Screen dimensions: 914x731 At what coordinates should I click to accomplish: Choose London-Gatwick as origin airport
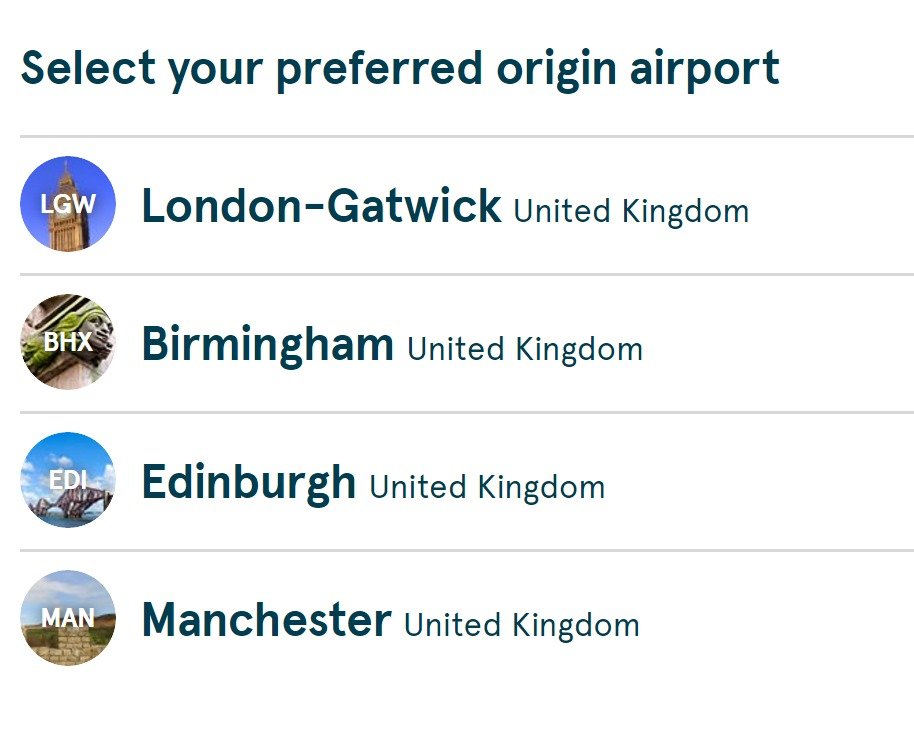467,205
